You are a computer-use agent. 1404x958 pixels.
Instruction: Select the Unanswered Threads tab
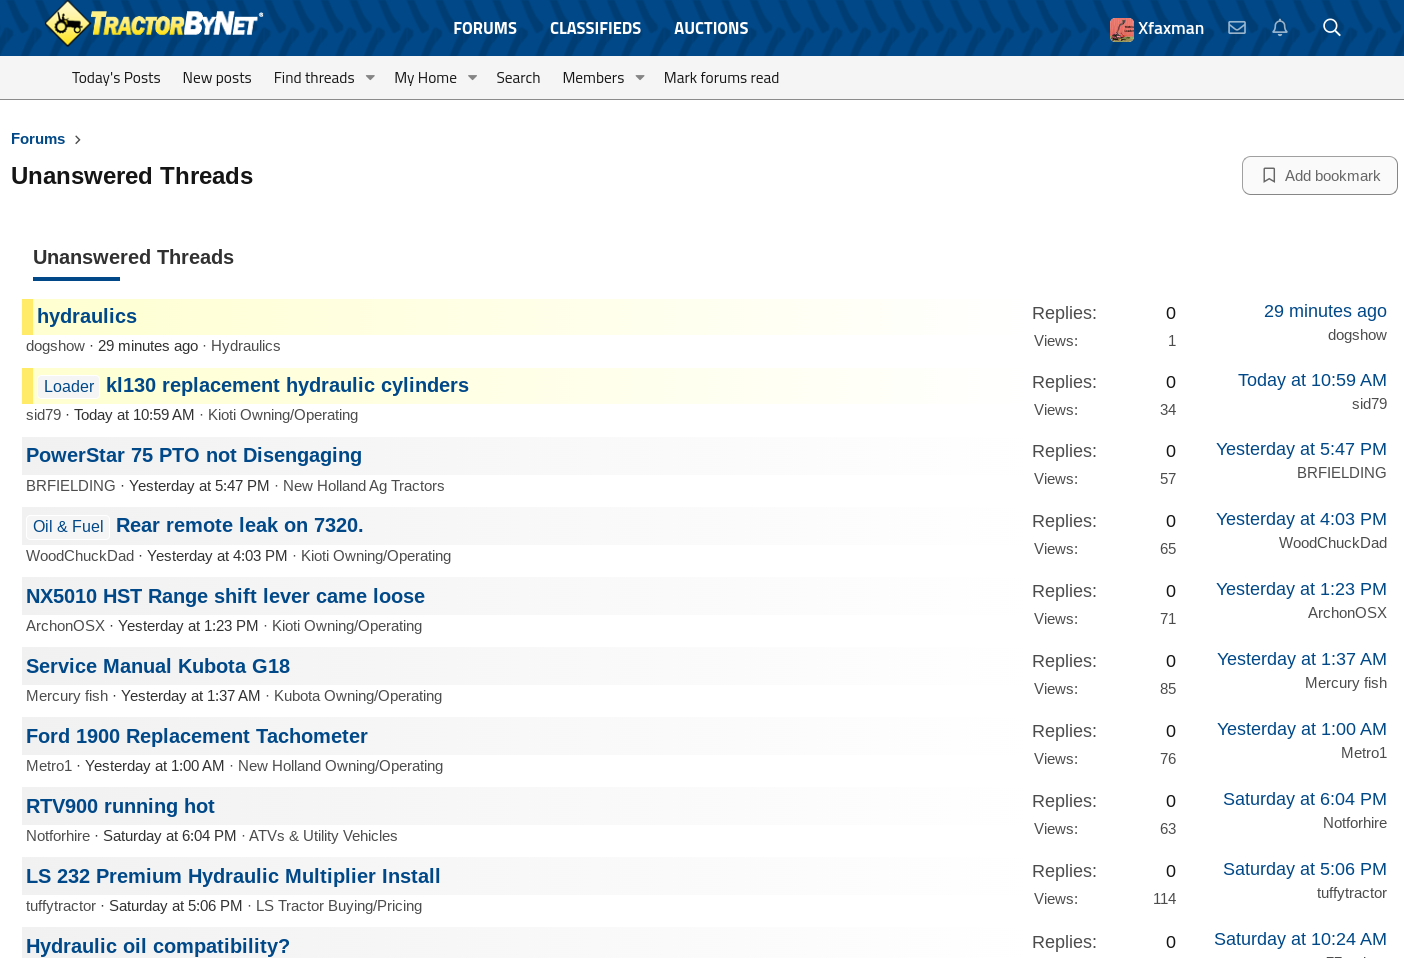click(x=133, y=257)
